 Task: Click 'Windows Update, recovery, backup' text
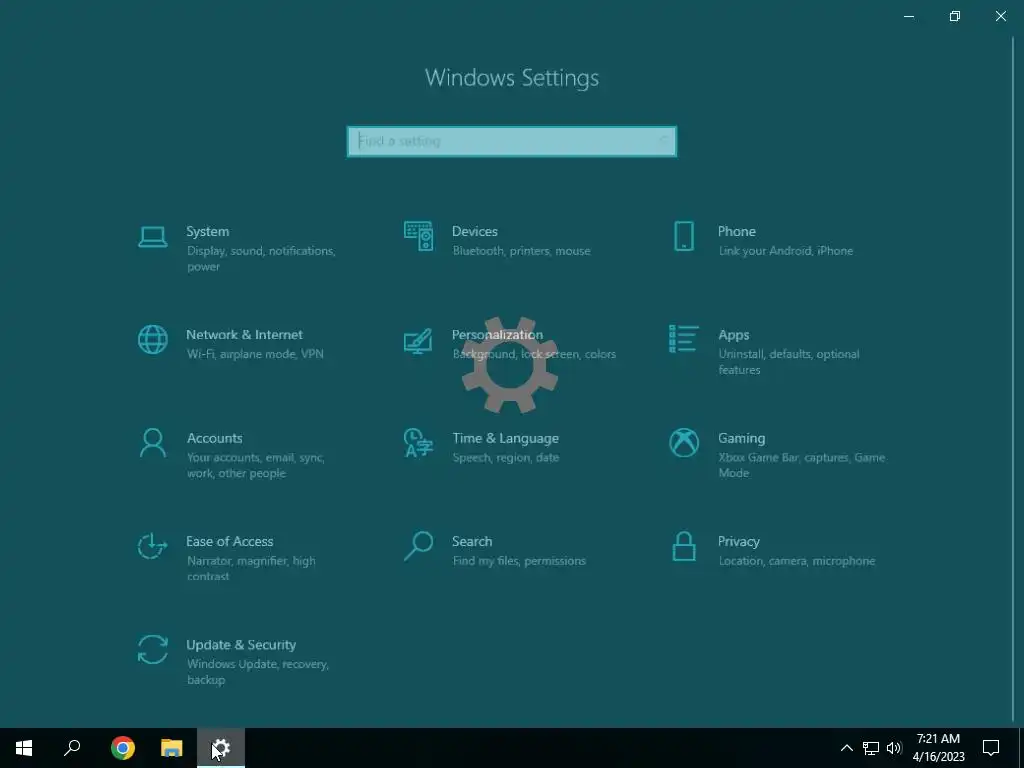(257, 671)
